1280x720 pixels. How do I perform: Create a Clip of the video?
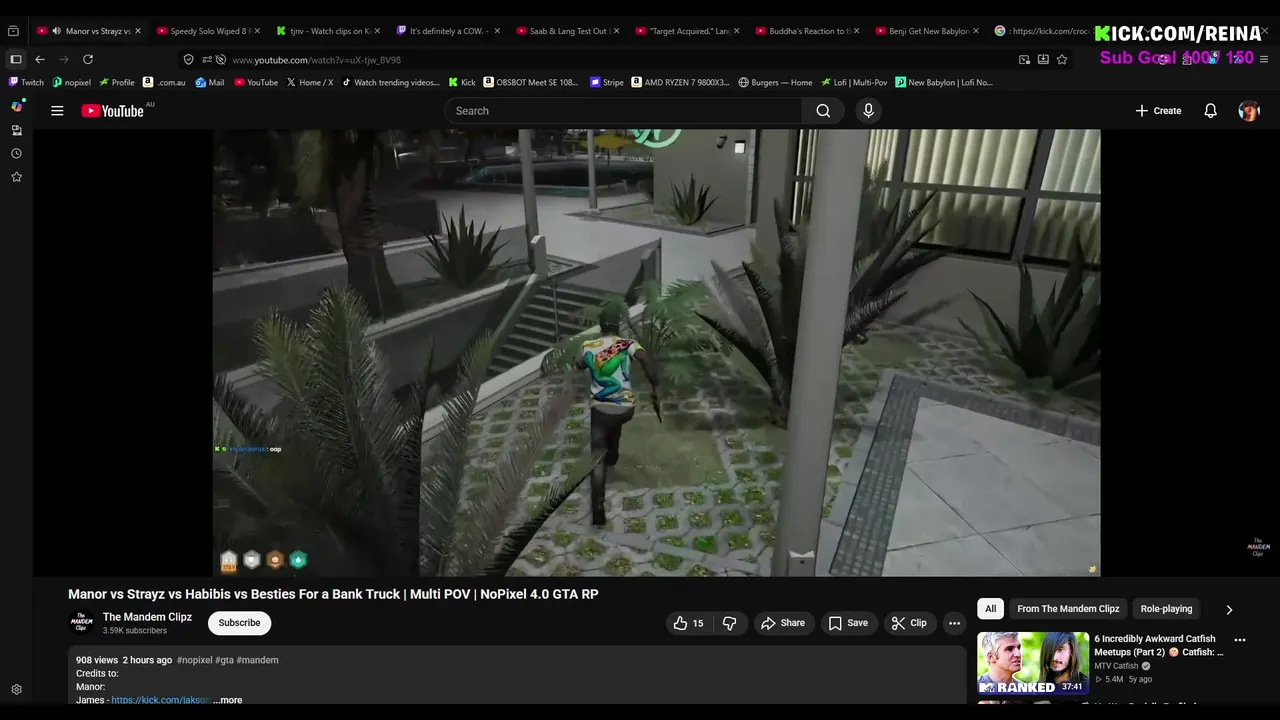tap(909, 623)
